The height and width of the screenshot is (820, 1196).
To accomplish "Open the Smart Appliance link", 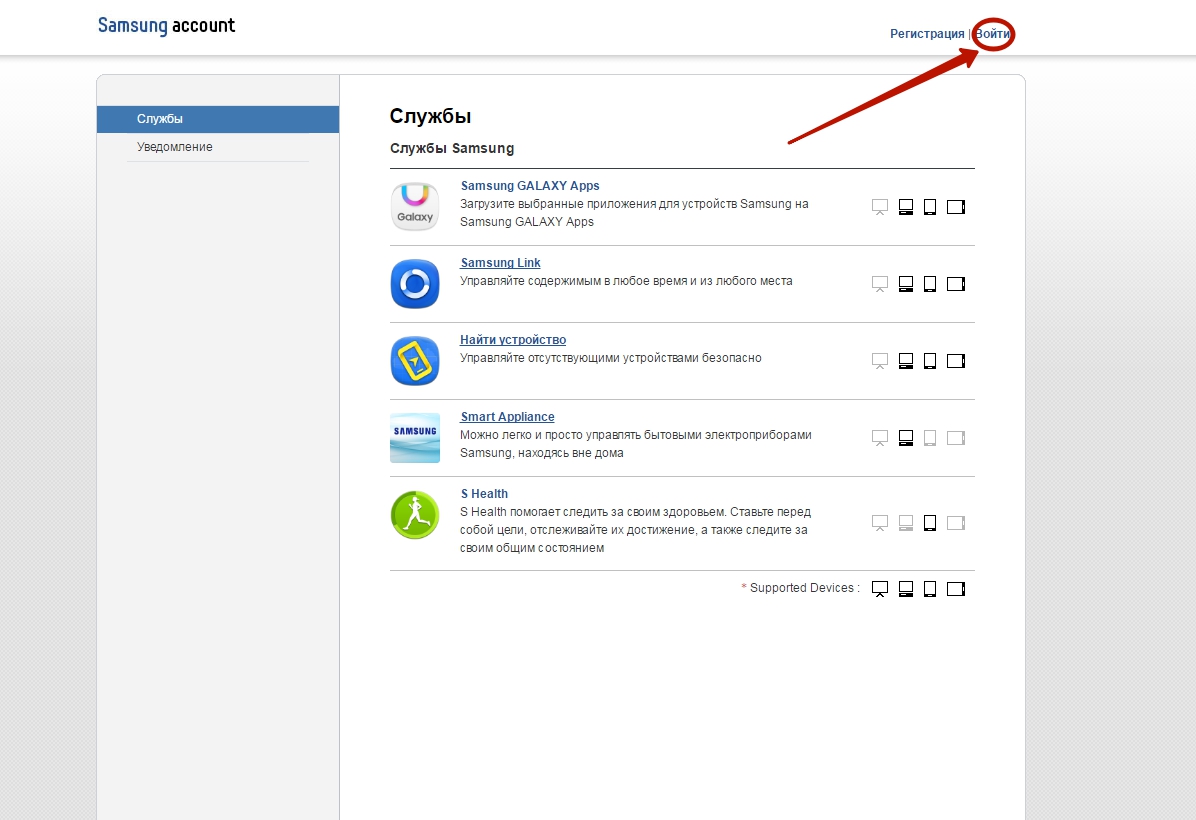I will point(507,416).
